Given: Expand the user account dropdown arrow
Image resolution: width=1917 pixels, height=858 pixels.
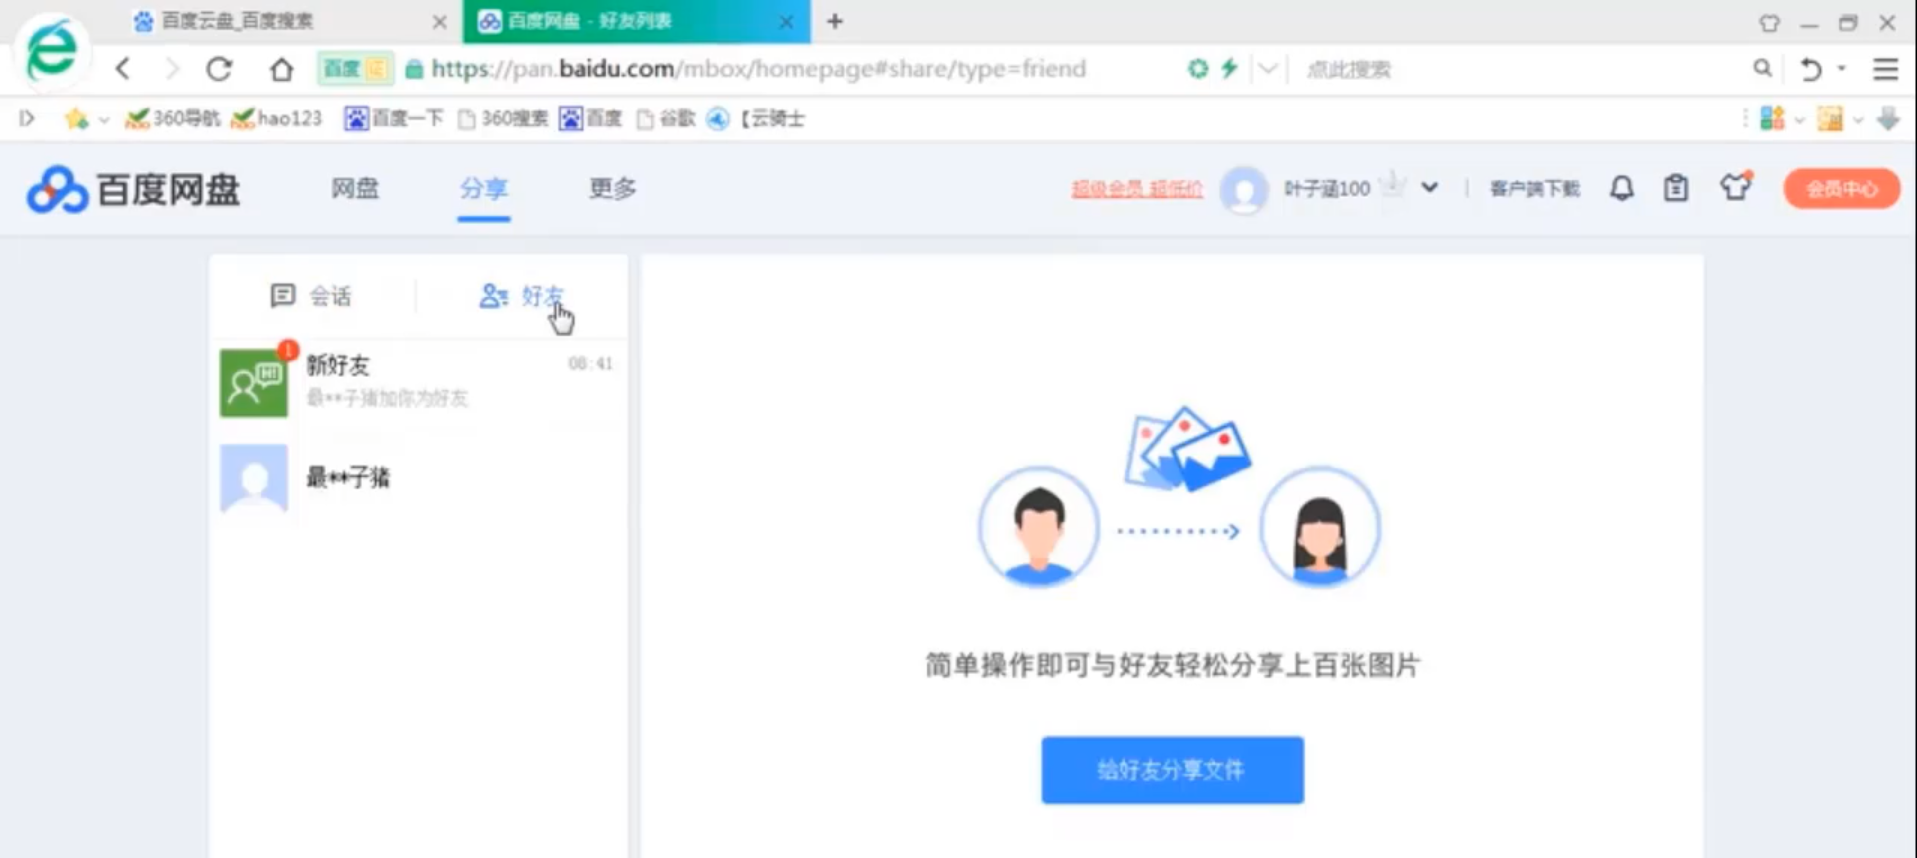Looking at the screenshot, I should [1430, 188].
